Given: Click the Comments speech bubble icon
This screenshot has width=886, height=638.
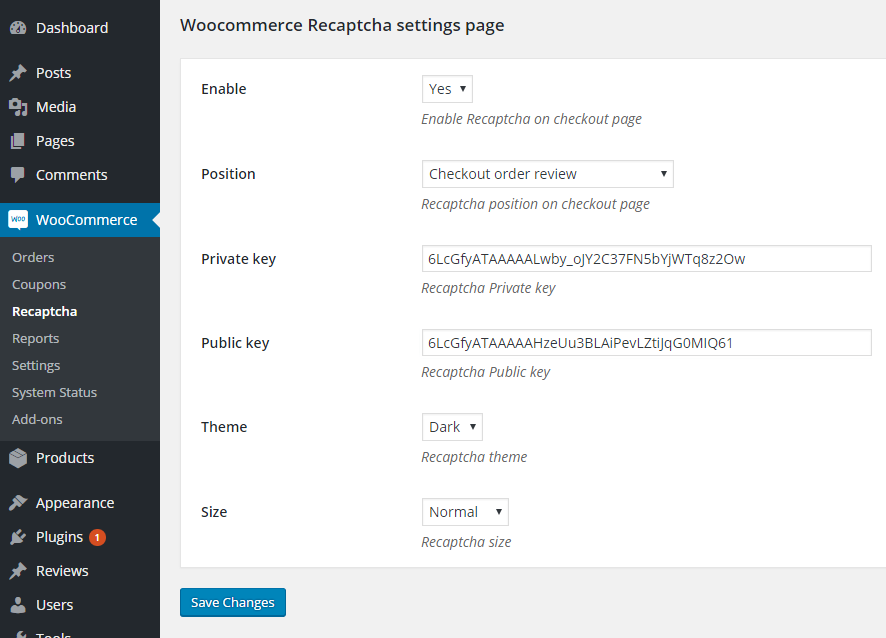Looking at the screenshot, I should [18, 175].
